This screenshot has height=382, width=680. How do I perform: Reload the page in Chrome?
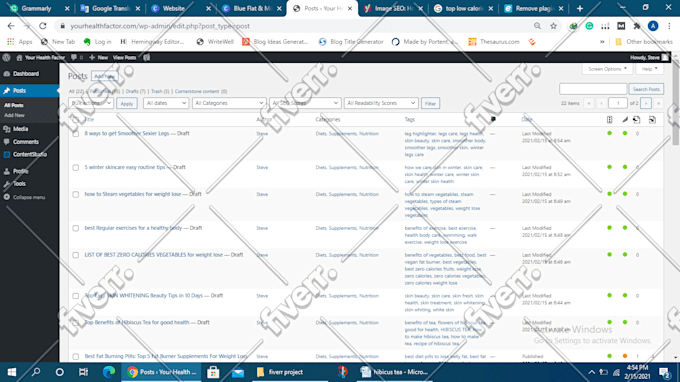pyautogui.click(x=42, y=26)
